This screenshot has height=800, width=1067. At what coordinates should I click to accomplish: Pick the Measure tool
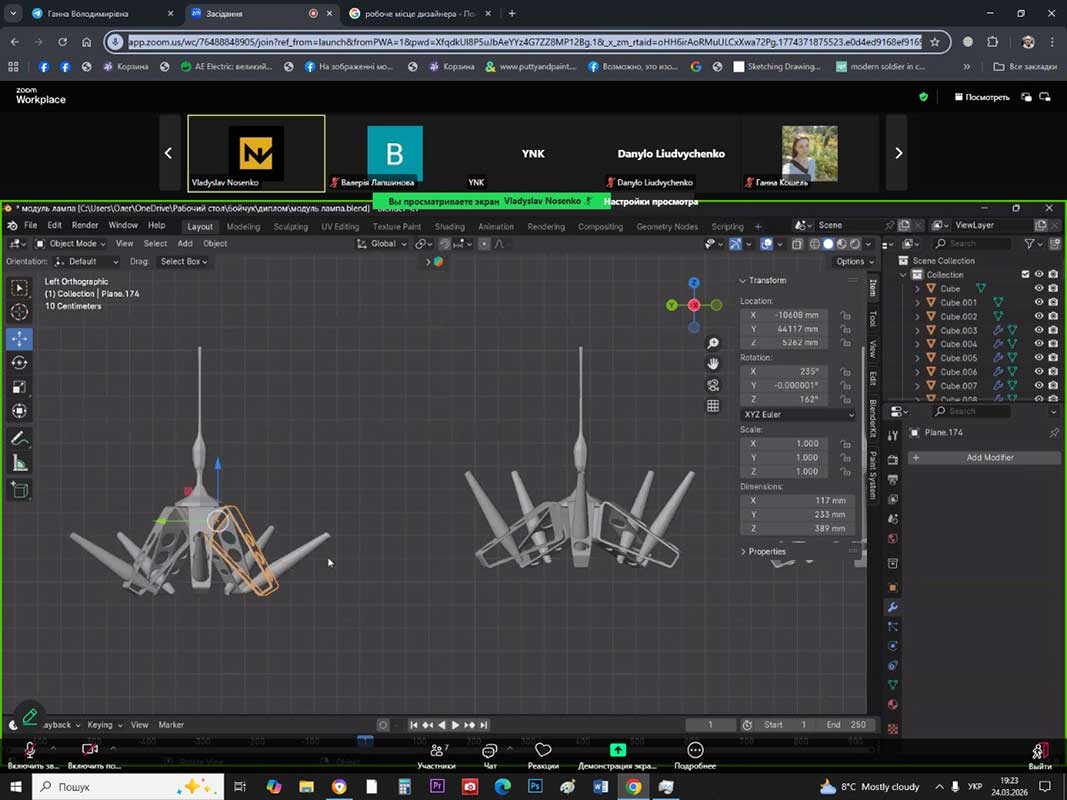coord(19,463)
